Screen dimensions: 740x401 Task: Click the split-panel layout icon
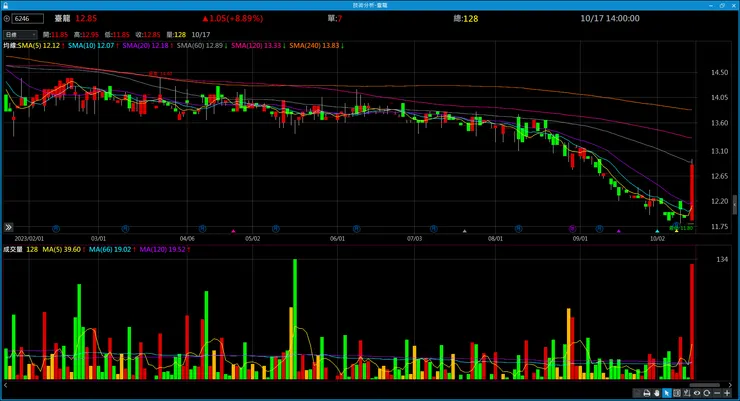click(x=677, y=393)
